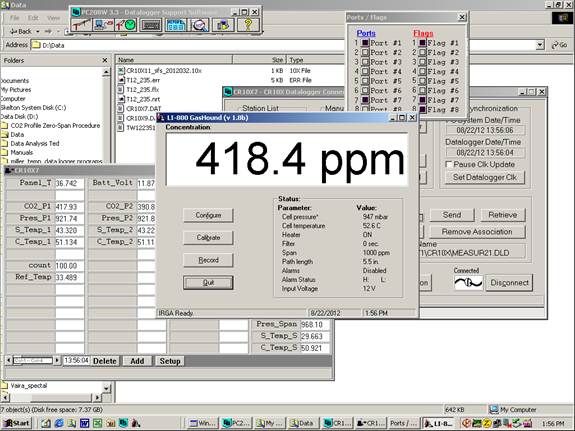Click the Panel_T value field 36.742
The width and height of the screenshot is (575, 431).
pos(69,183)
